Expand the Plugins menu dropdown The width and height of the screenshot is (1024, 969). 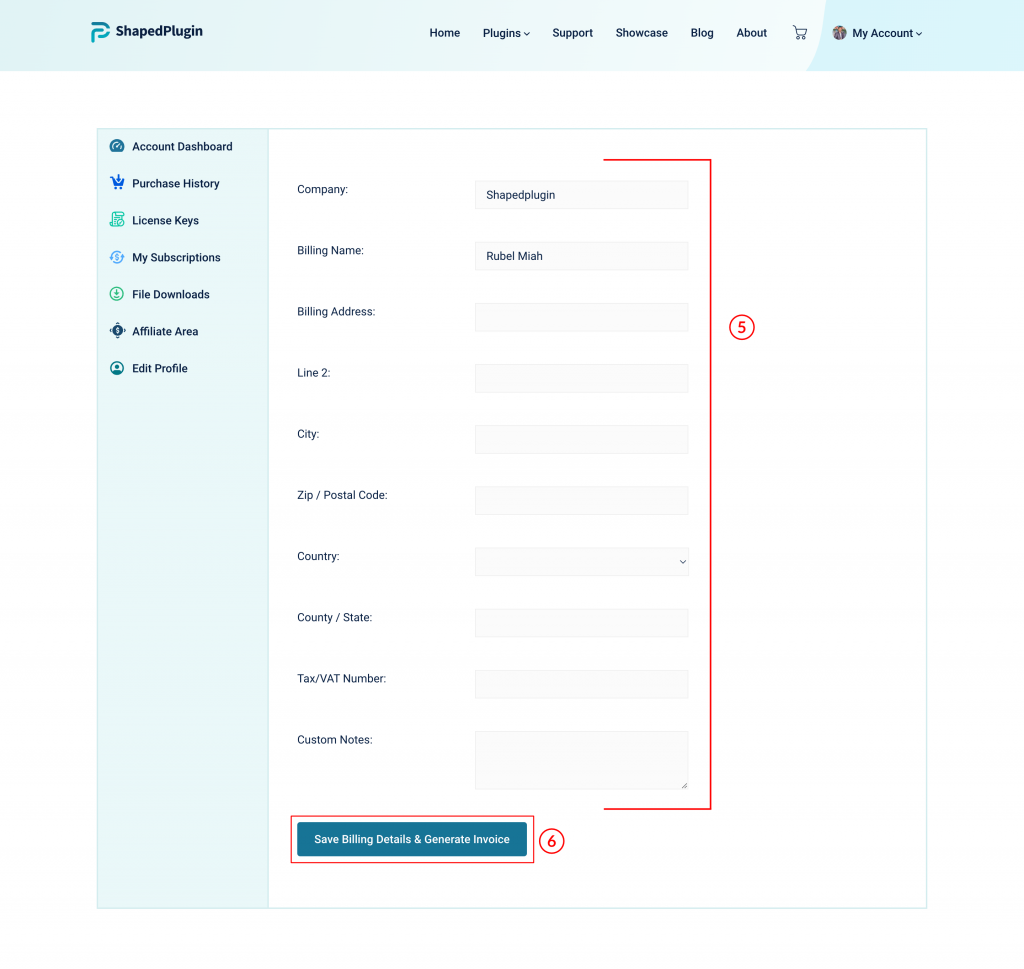point(506,33)
